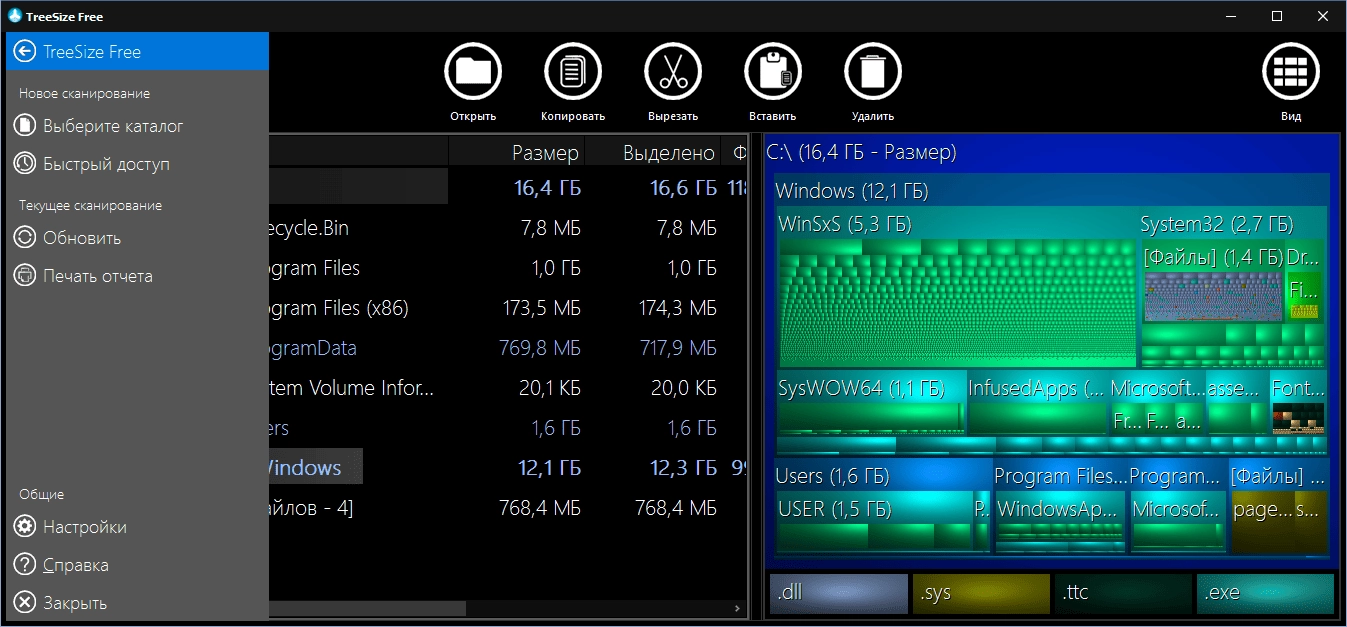The height and width of the screenshot is (627, 1347).
Task: Click the gear icon beside 'Настройки'
Action: (x=25, y=527)
